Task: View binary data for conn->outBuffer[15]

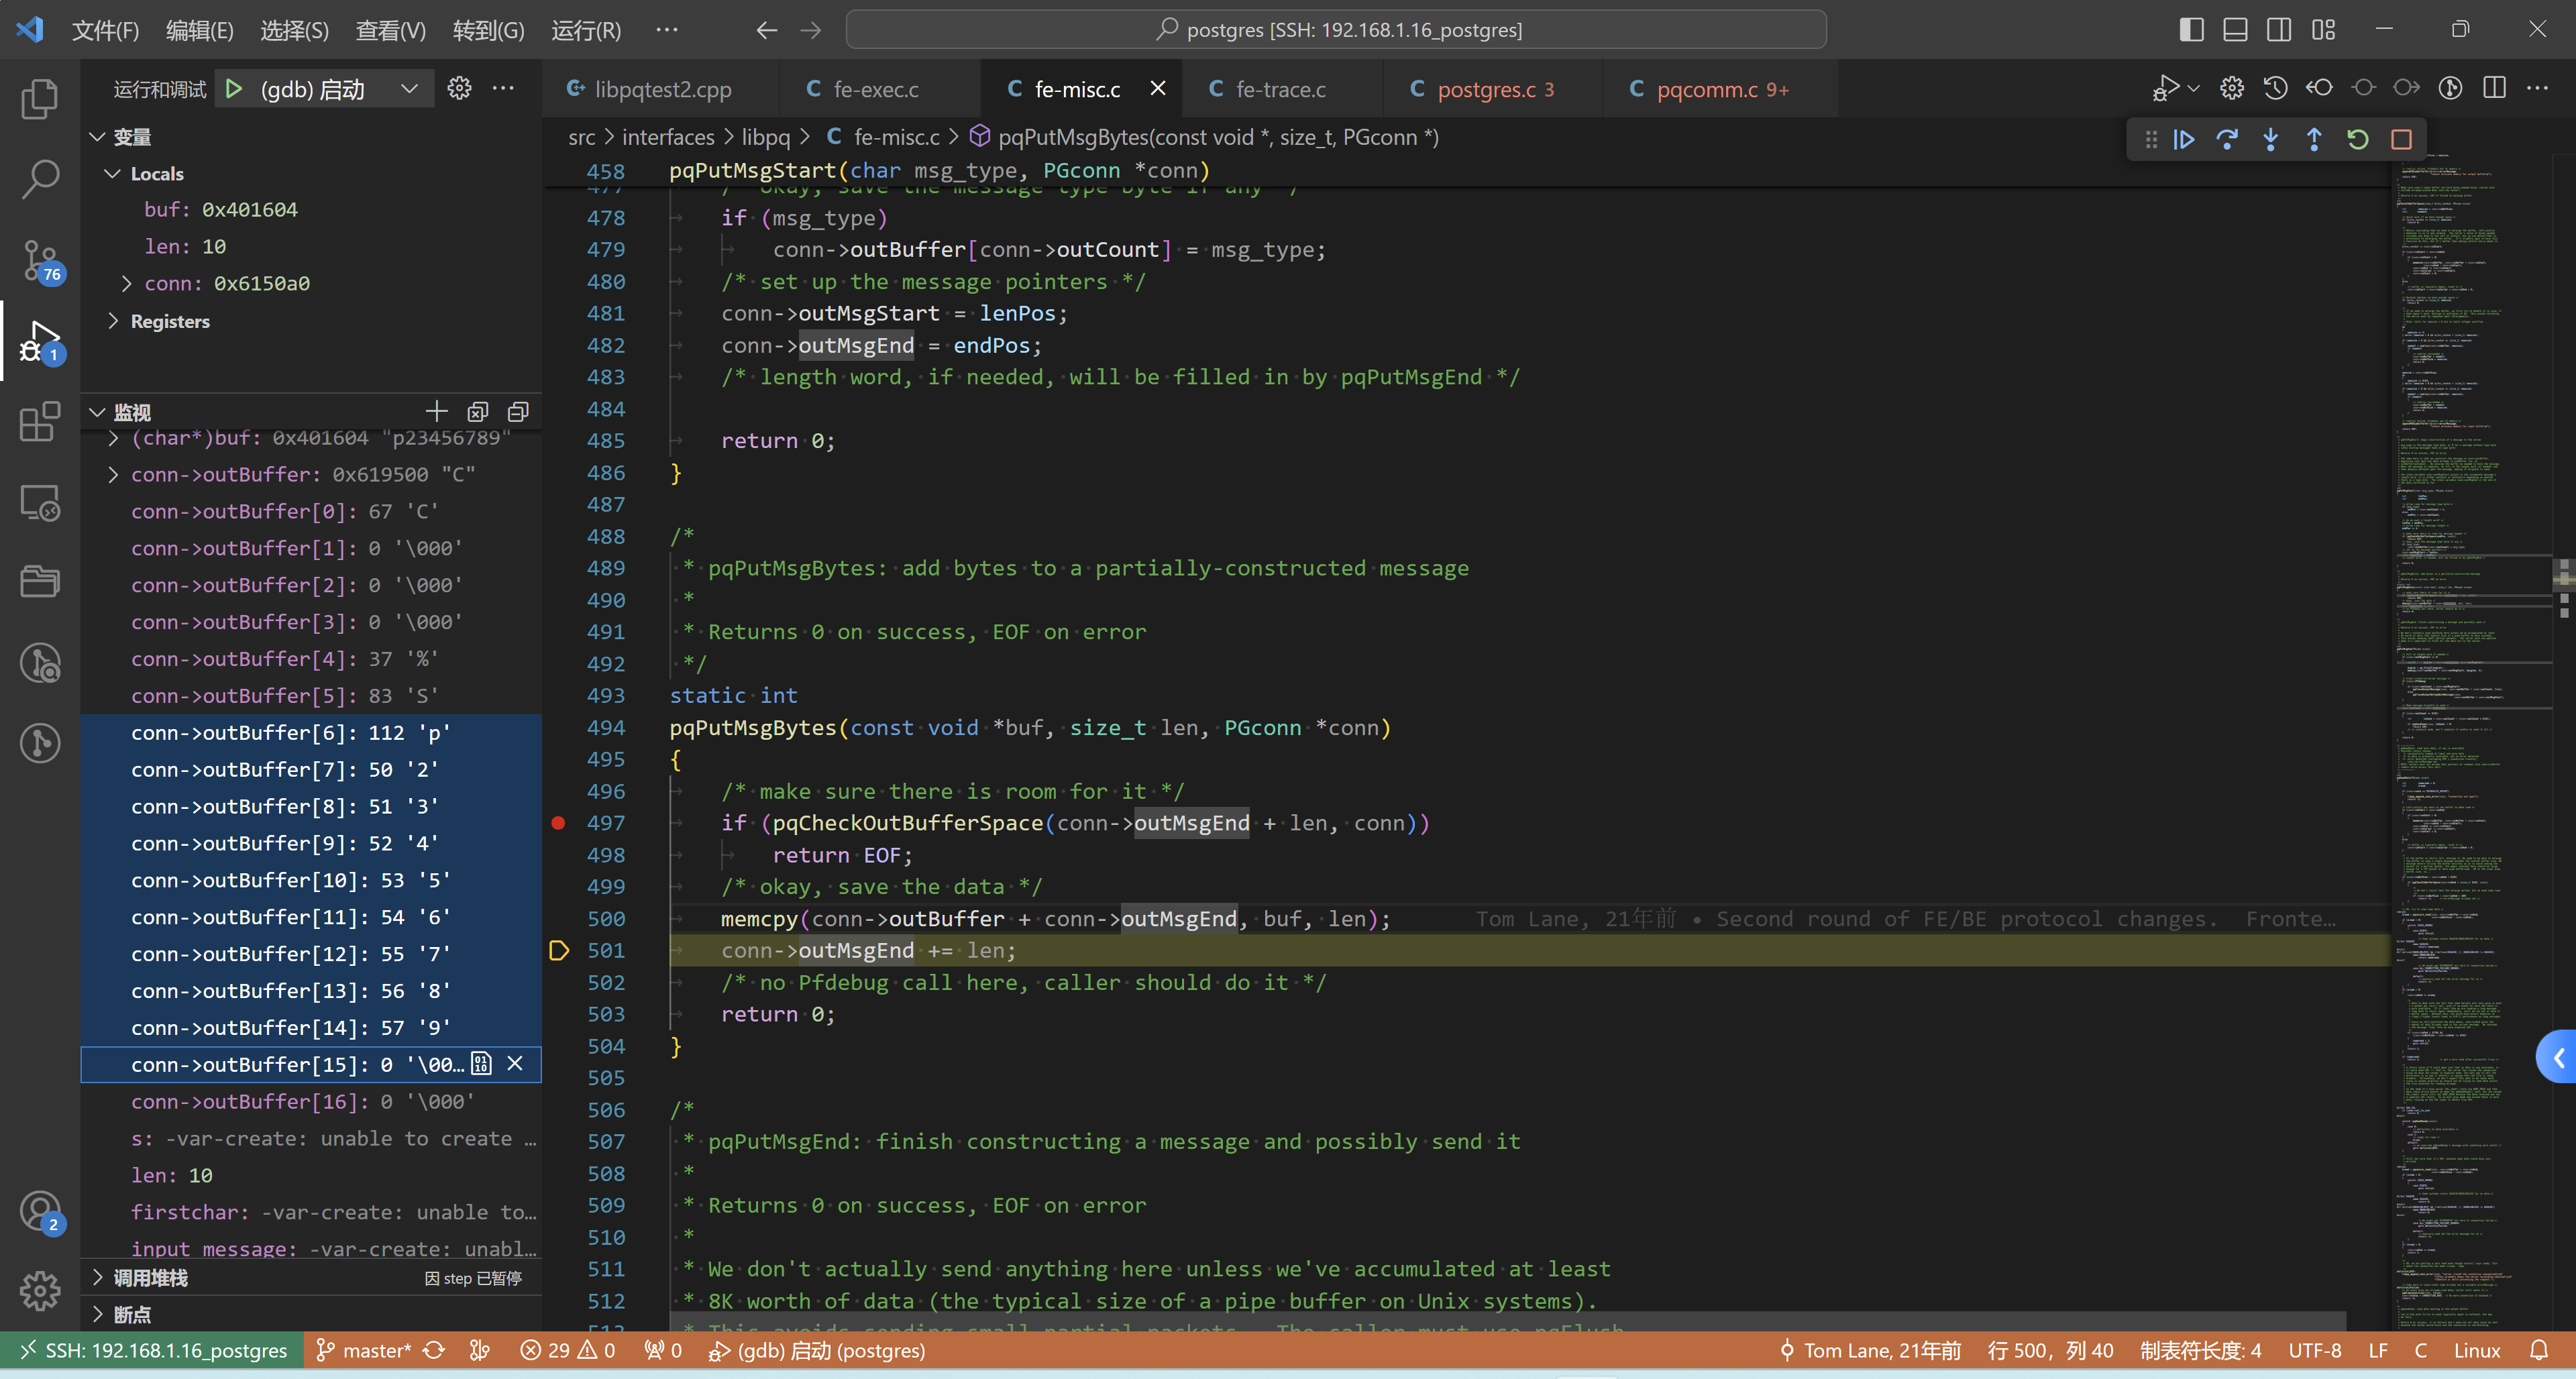Action: click(481, 1064)
